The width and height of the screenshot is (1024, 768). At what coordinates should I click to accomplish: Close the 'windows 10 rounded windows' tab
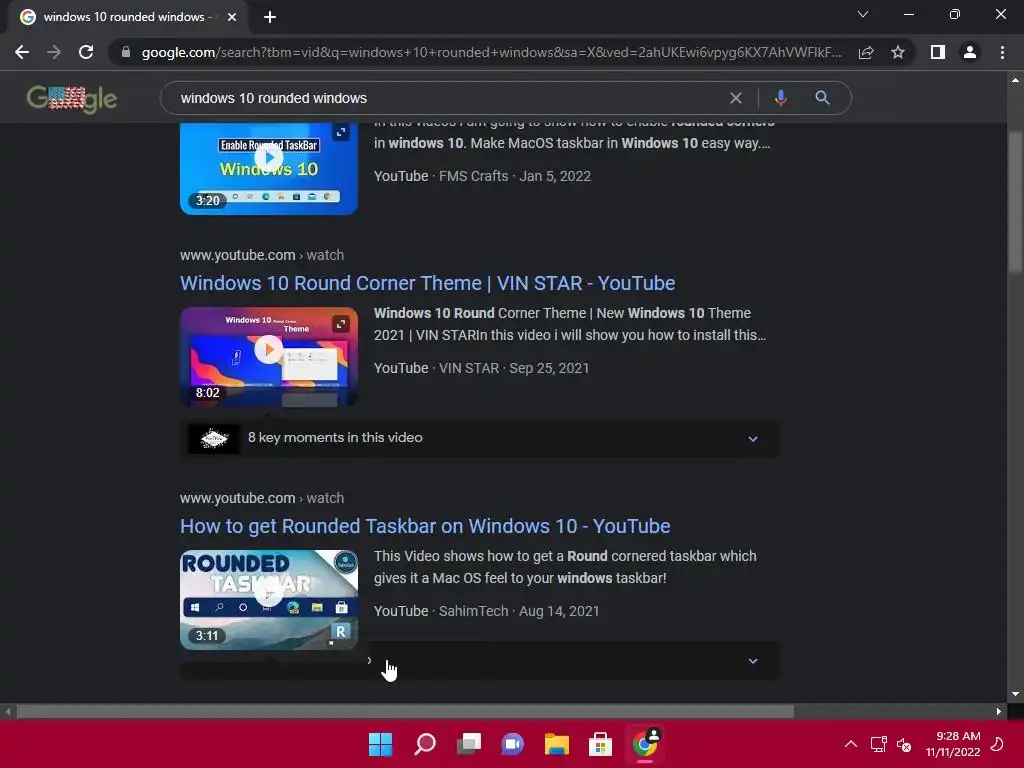click(232, 17)
